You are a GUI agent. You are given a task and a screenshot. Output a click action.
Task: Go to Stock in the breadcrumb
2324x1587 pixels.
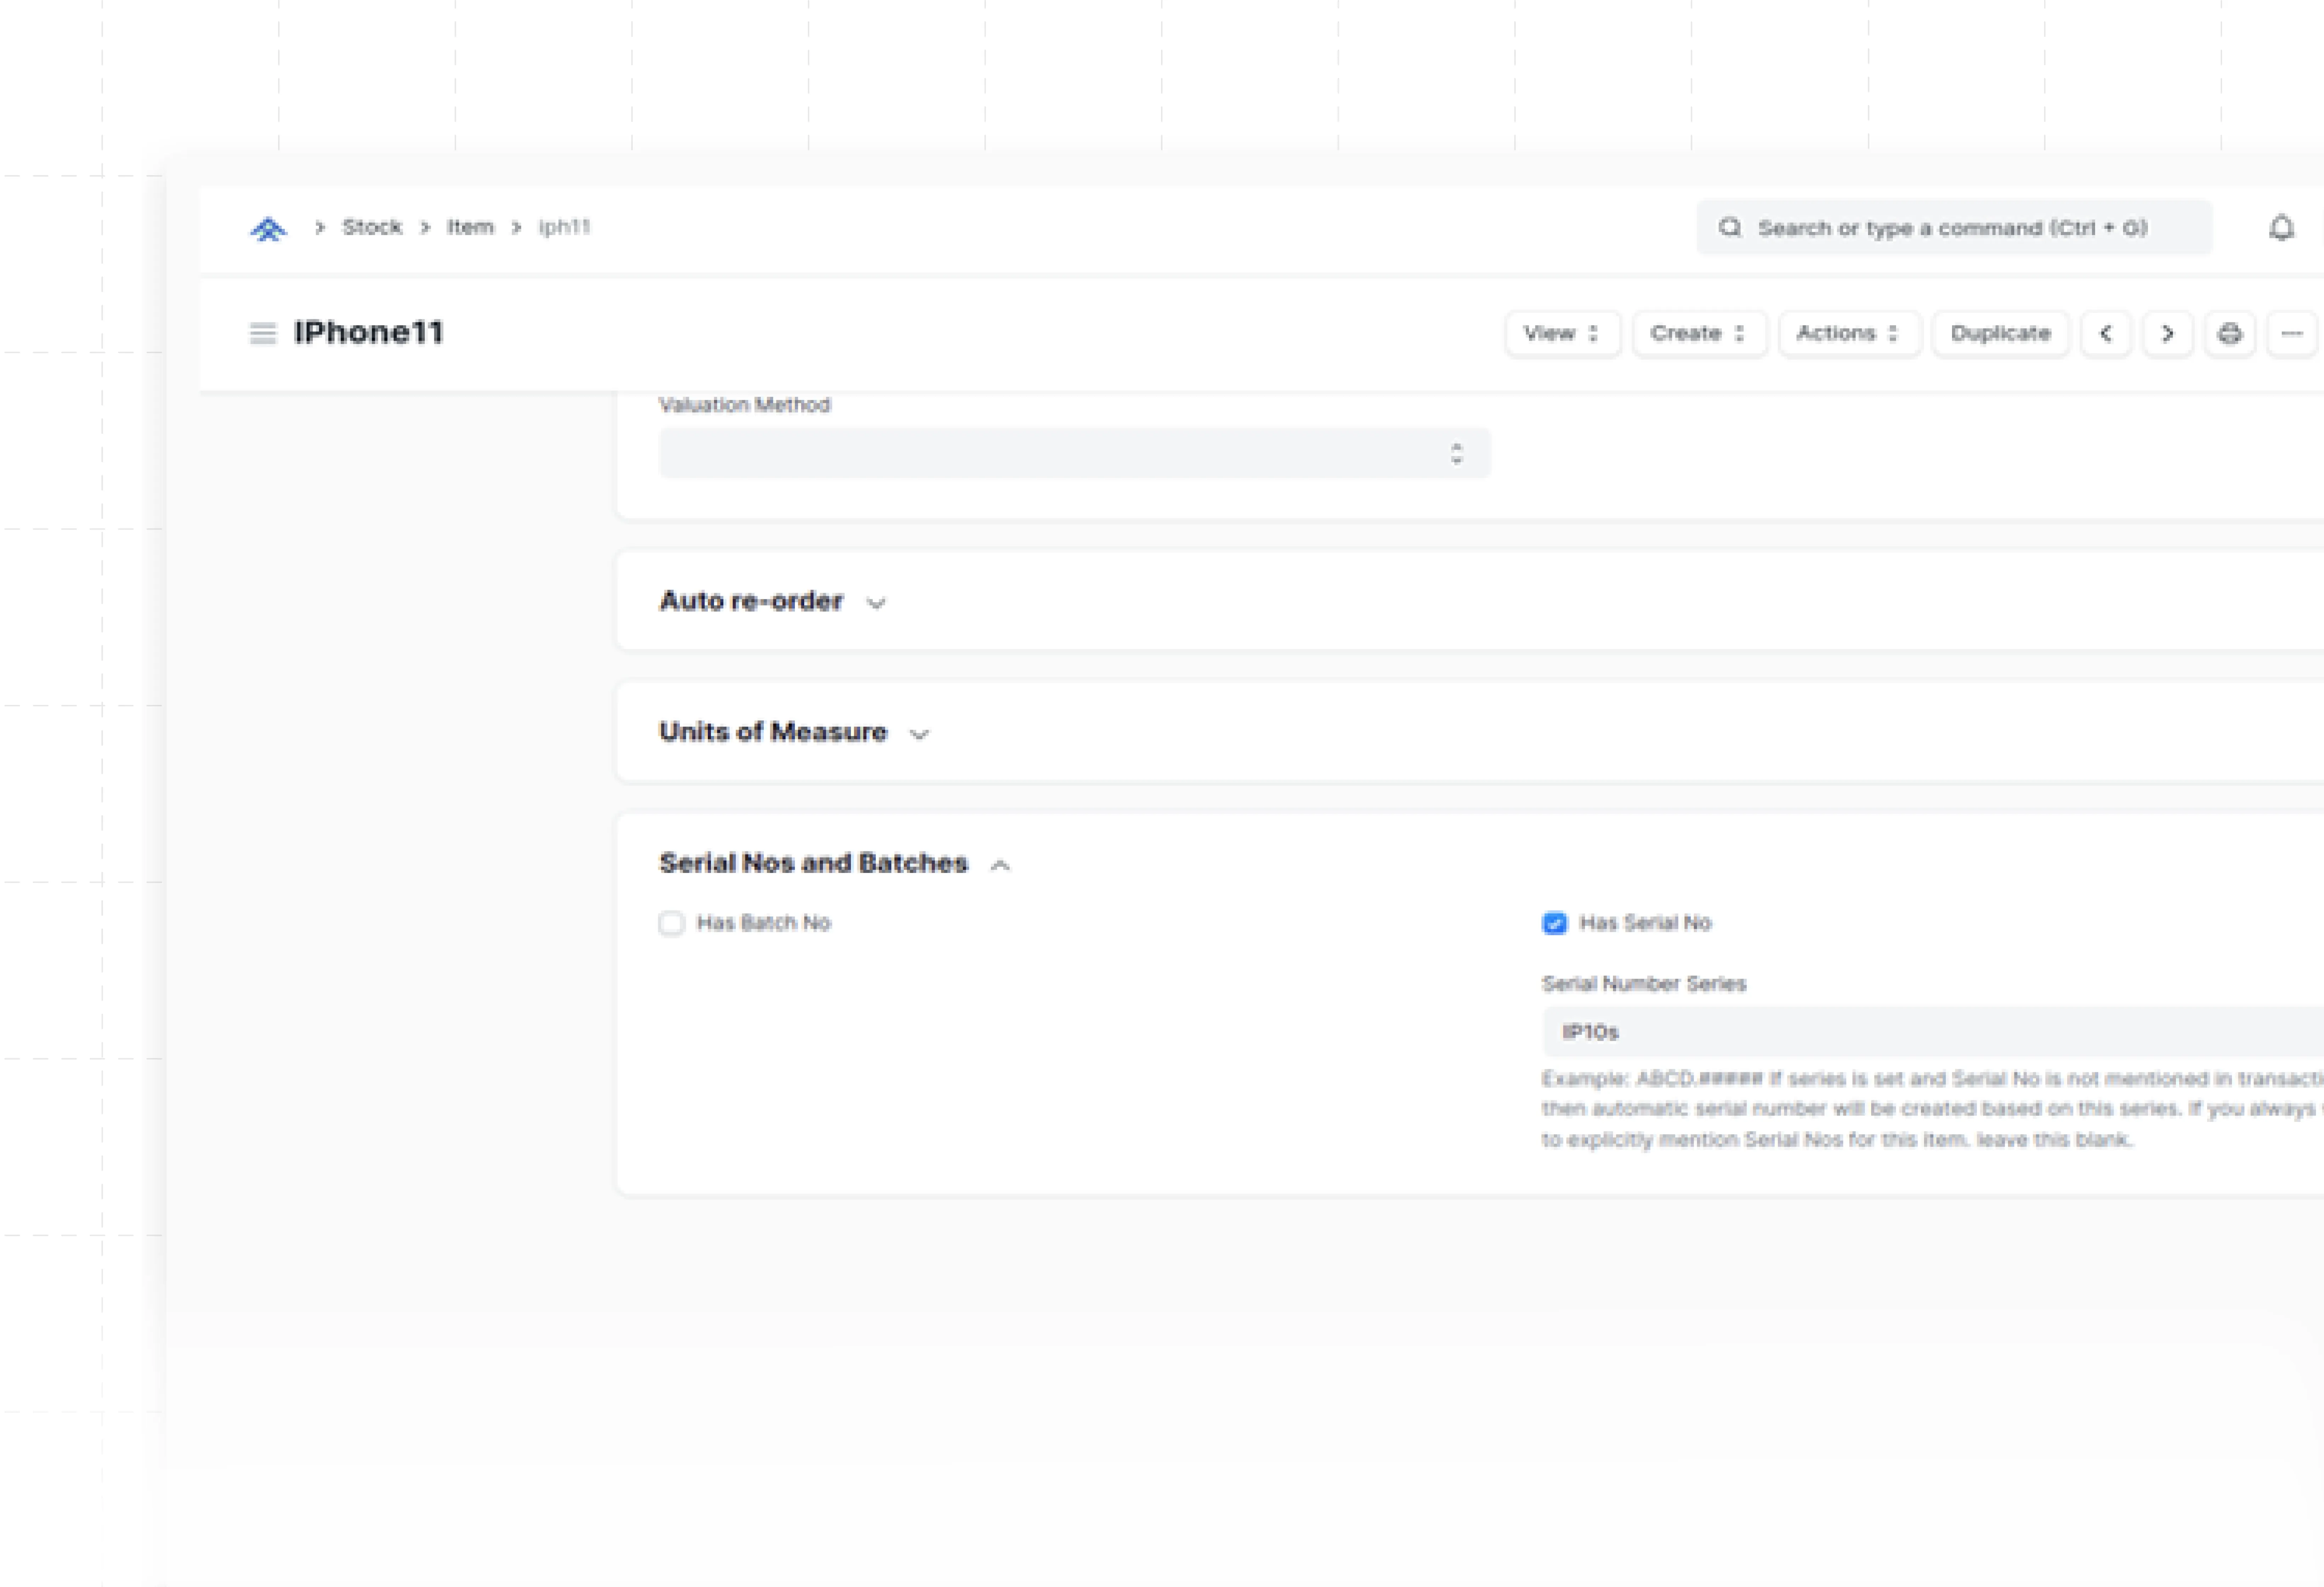coord(372,227)
